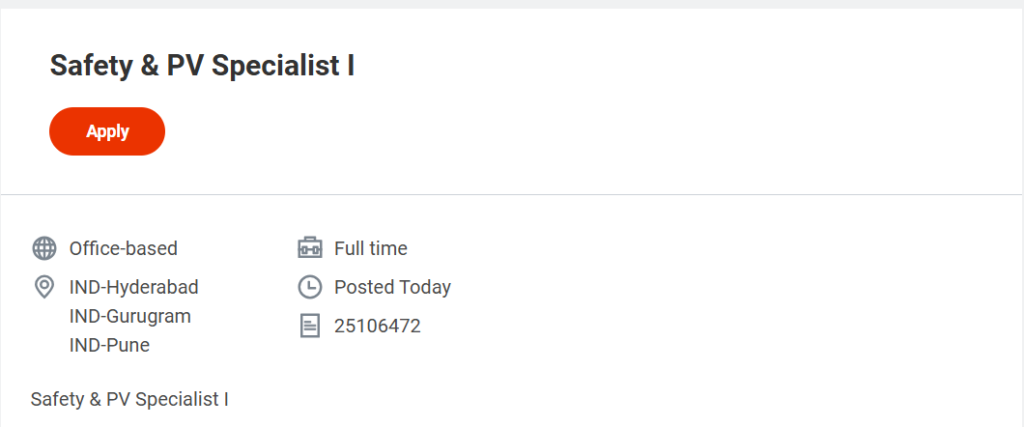1024x427 pixels.
Task: Click the clock icon beside Posted Today
Action: pos(310,287)
